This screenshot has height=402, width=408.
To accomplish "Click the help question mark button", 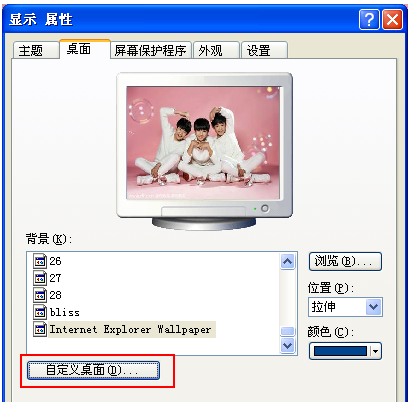I will coord(369,20).
